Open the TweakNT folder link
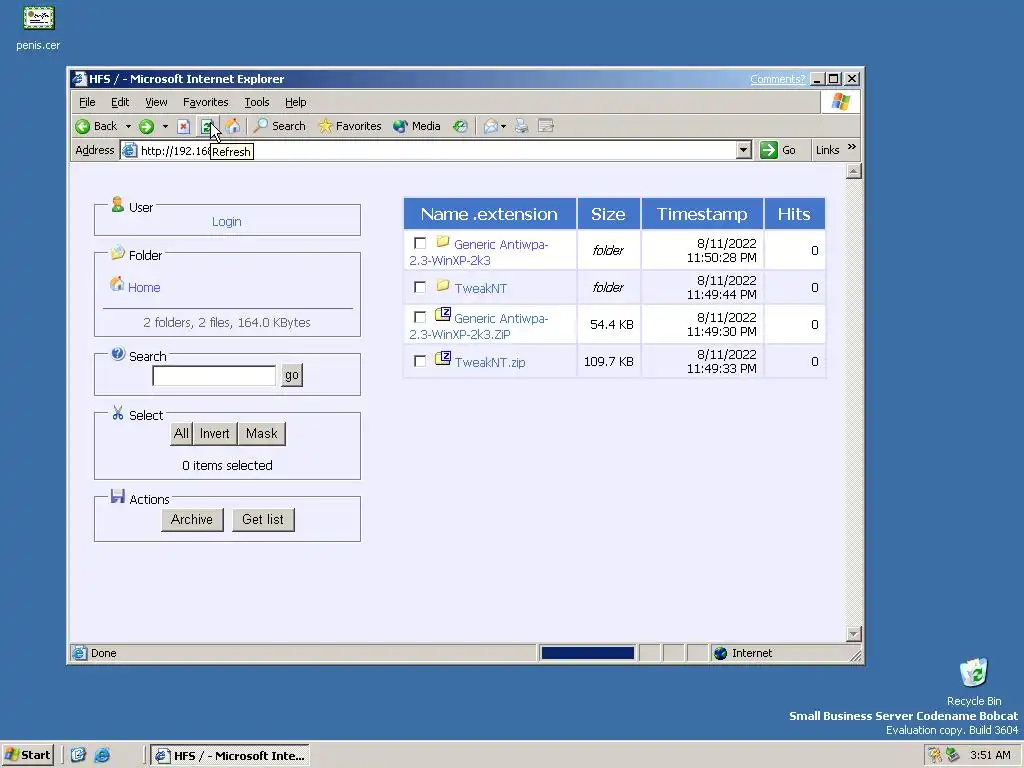 click(480, 288)
